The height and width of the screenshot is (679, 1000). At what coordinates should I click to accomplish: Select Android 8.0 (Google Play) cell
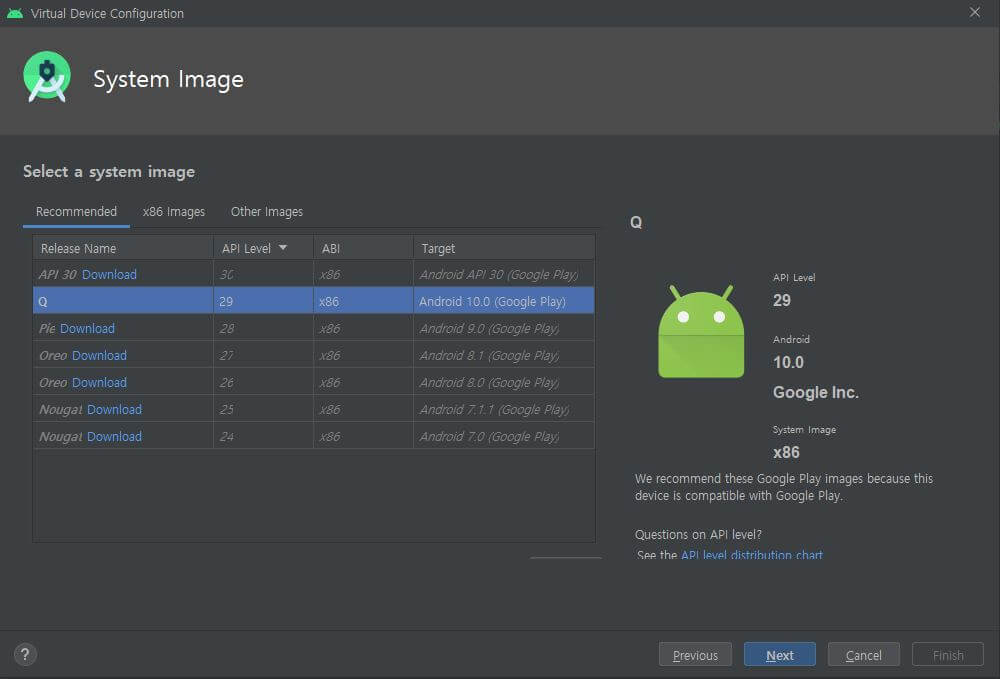point(504,383)
